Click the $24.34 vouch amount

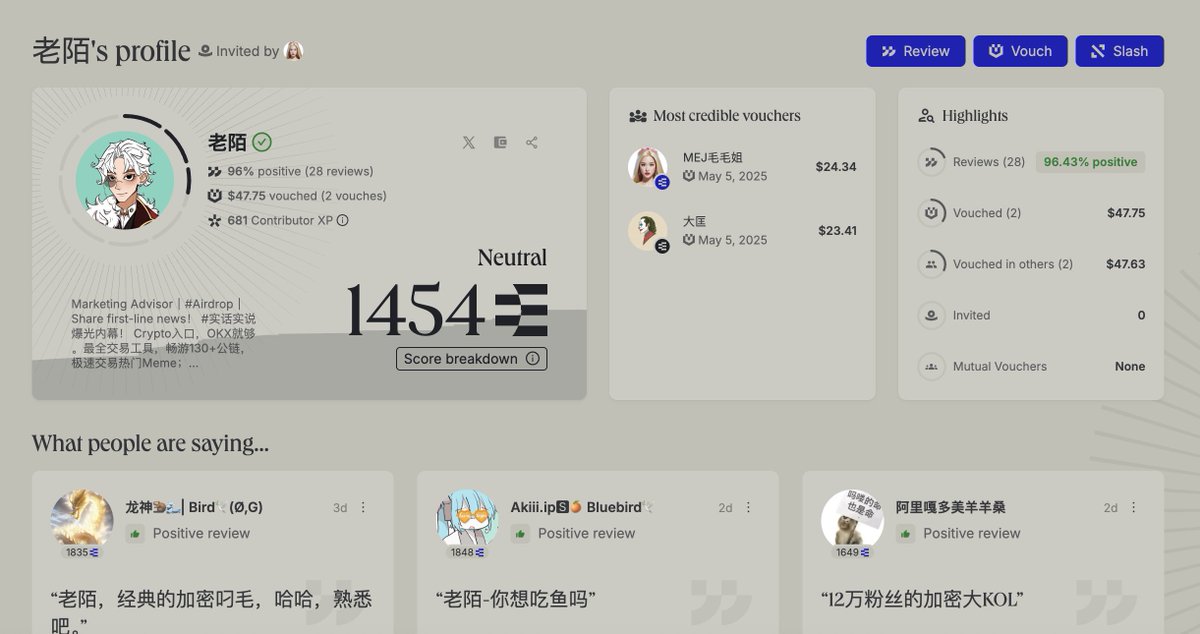[836, 166]
